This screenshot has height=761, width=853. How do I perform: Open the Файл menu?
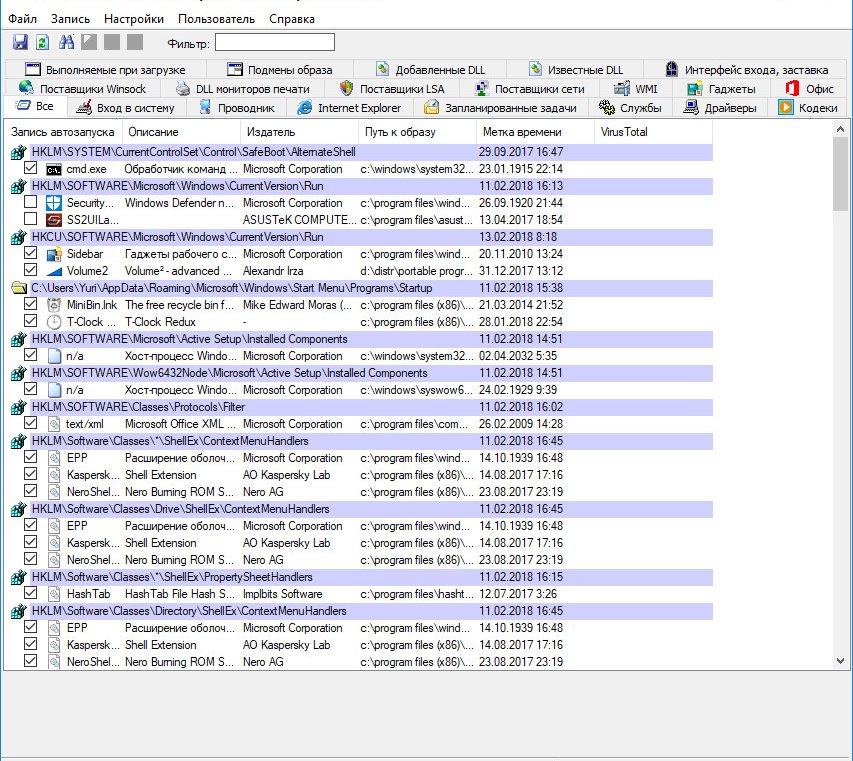point(22,19)
